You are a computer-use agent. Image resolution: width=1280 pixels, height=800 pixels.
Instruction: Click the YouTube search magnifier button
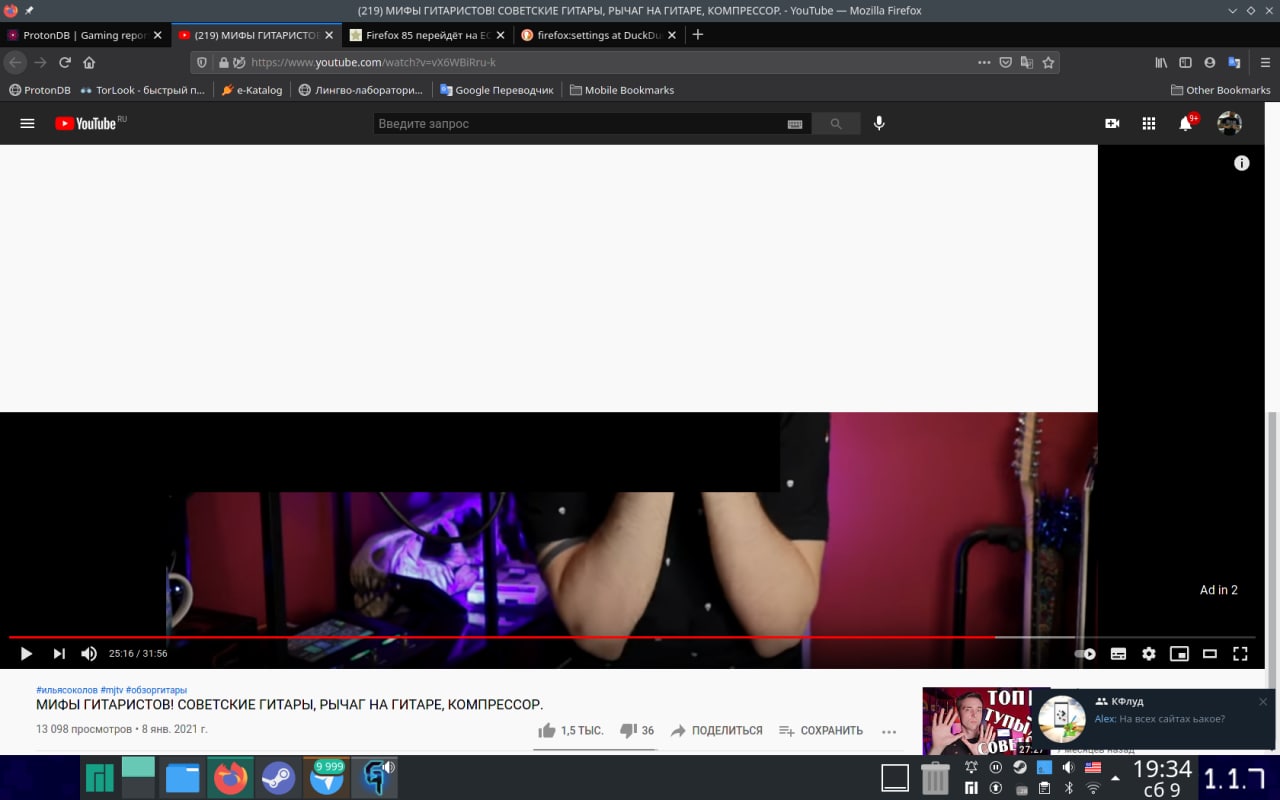tap(836, 124)
